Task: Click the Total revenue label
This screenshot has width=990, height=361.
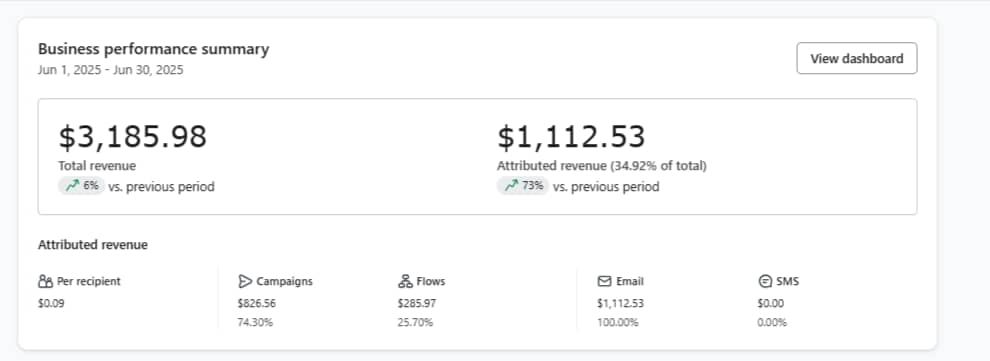Action: (x=97, y=166)
